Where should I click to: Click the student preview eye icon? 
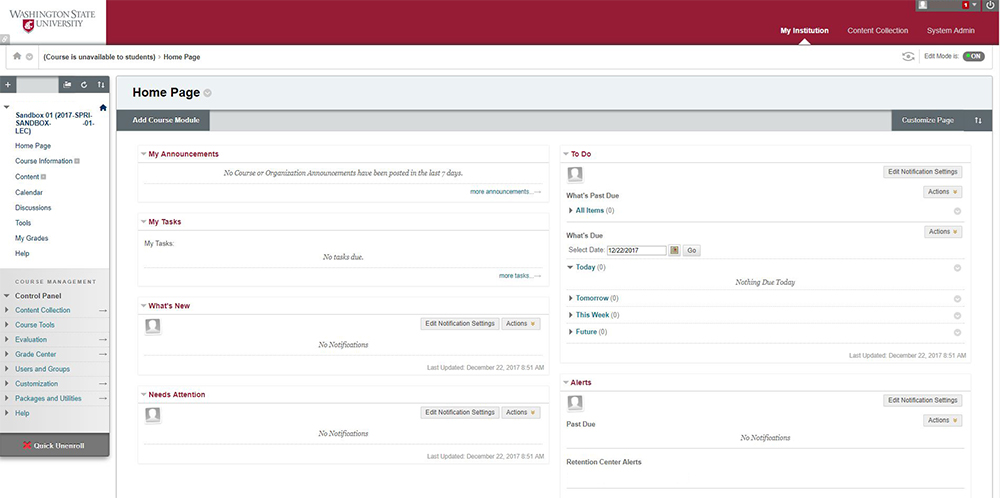pos(908,56)
